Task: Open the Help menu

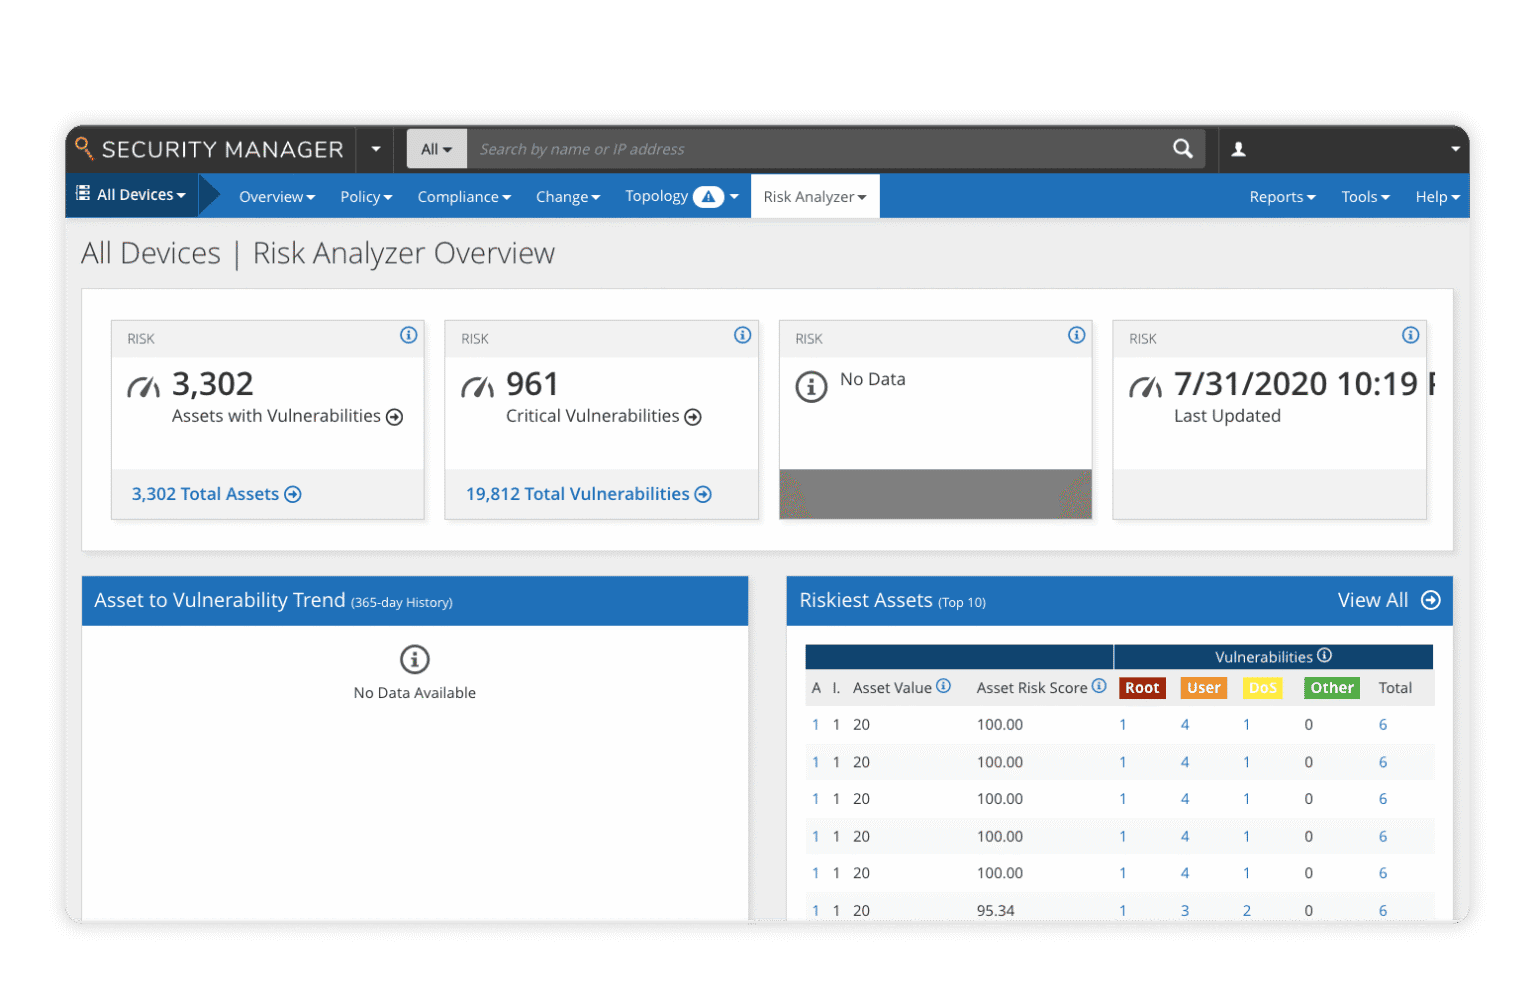Action: coord(1435,196)
